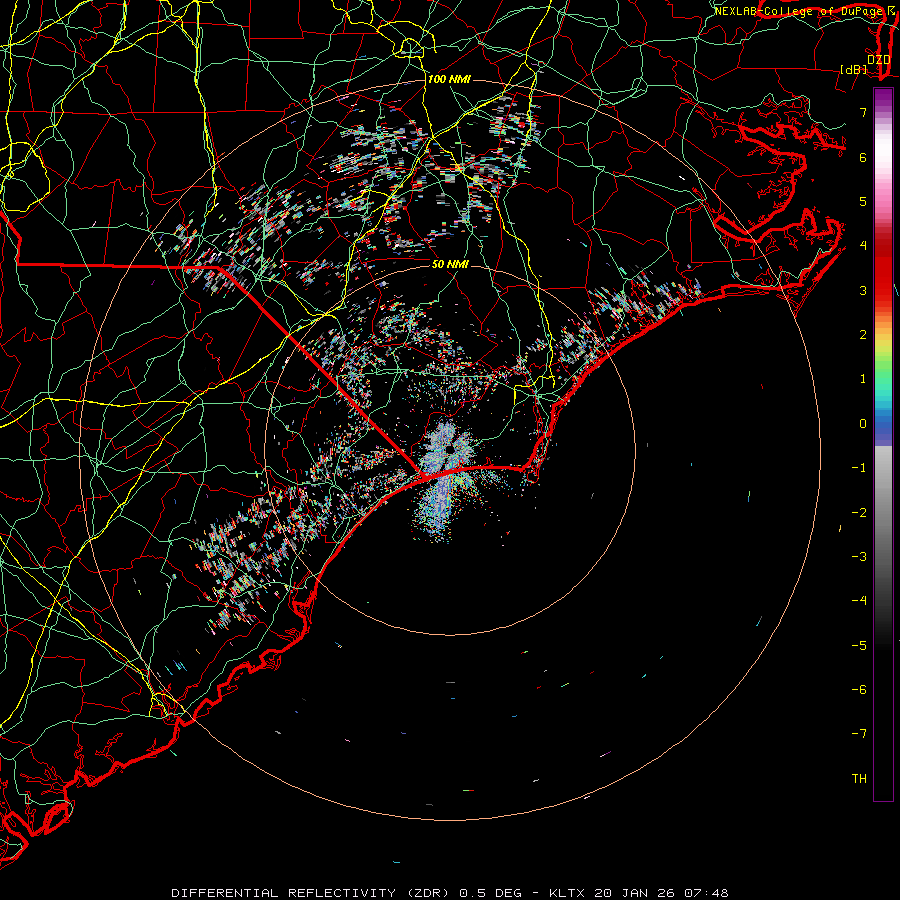Screen dimensions: 900x900
Task: Click the "-2" value on the color scale
Action: click(859, 513)
